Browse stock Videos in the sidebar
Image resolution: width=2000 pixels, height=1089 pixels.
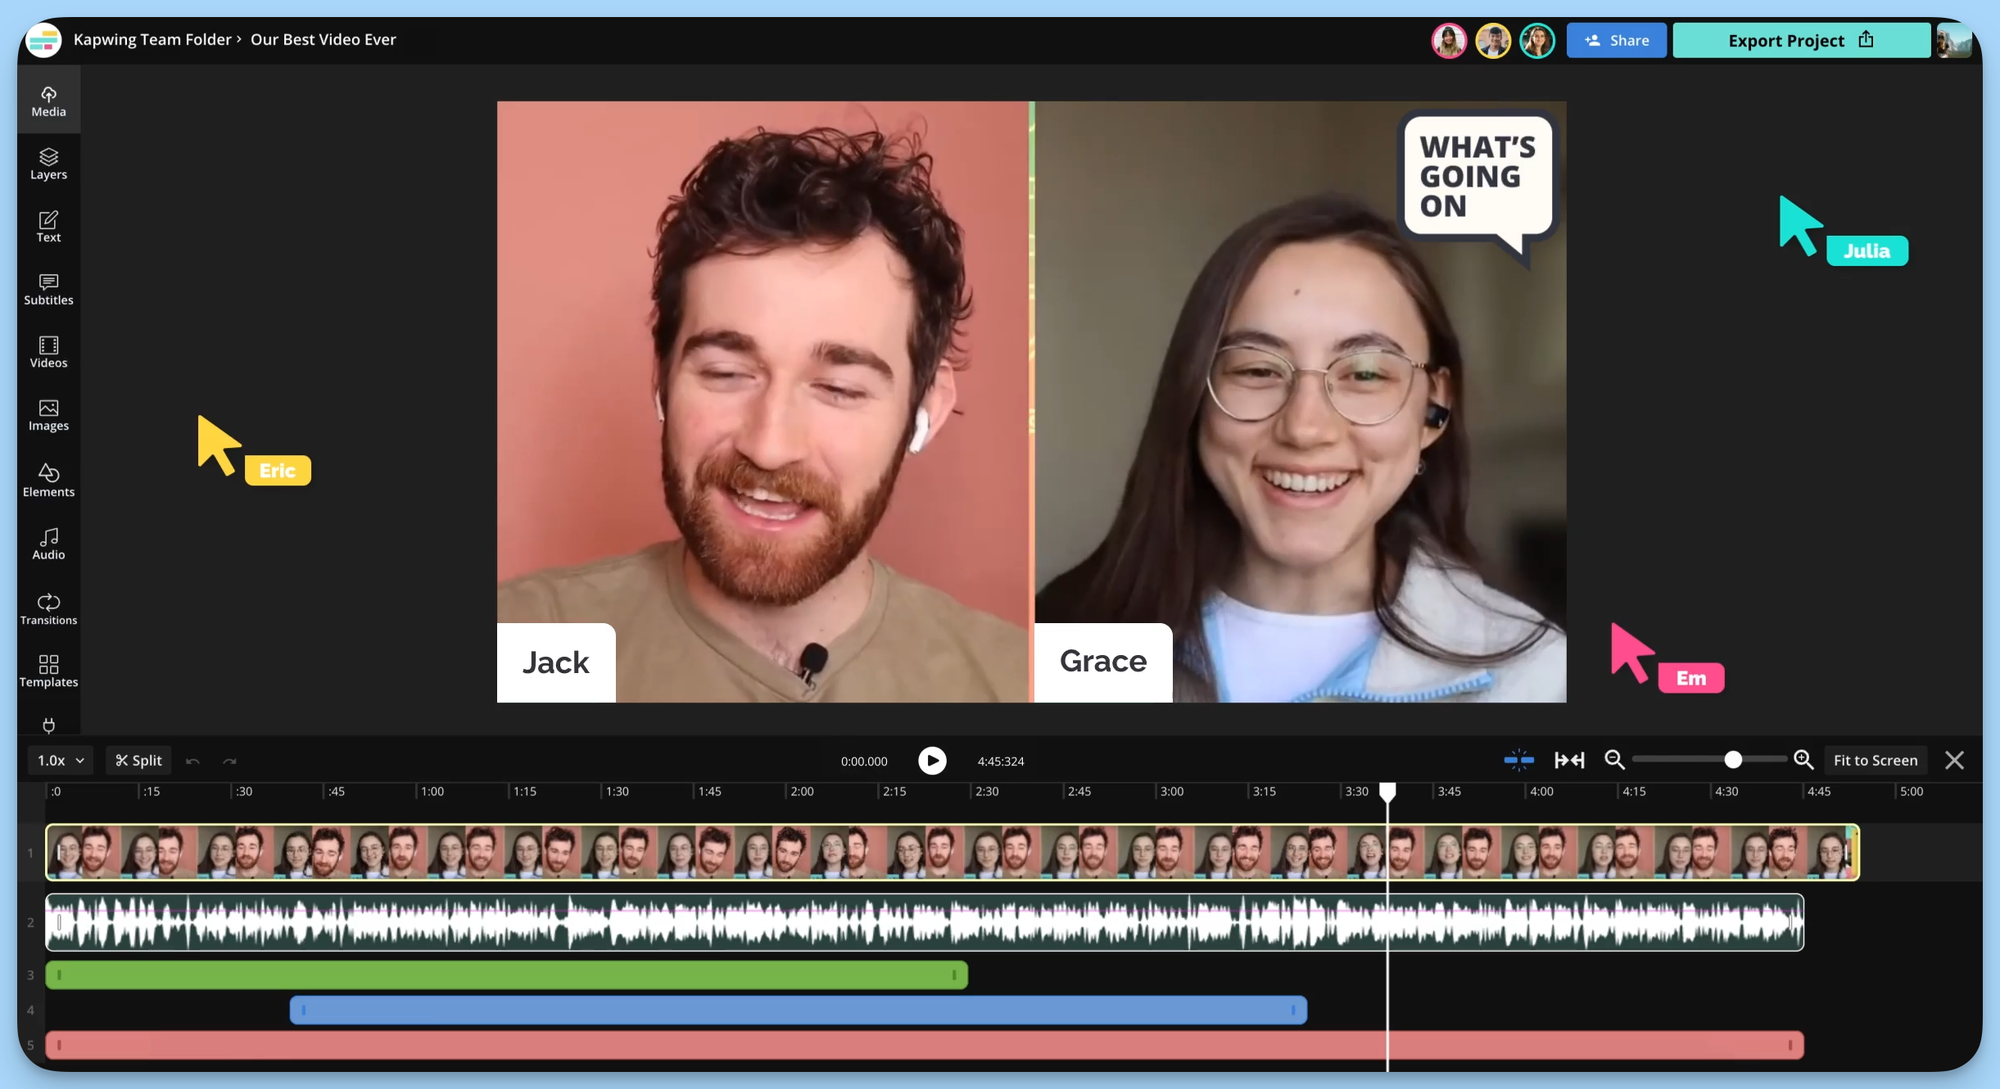click(48, 352)
